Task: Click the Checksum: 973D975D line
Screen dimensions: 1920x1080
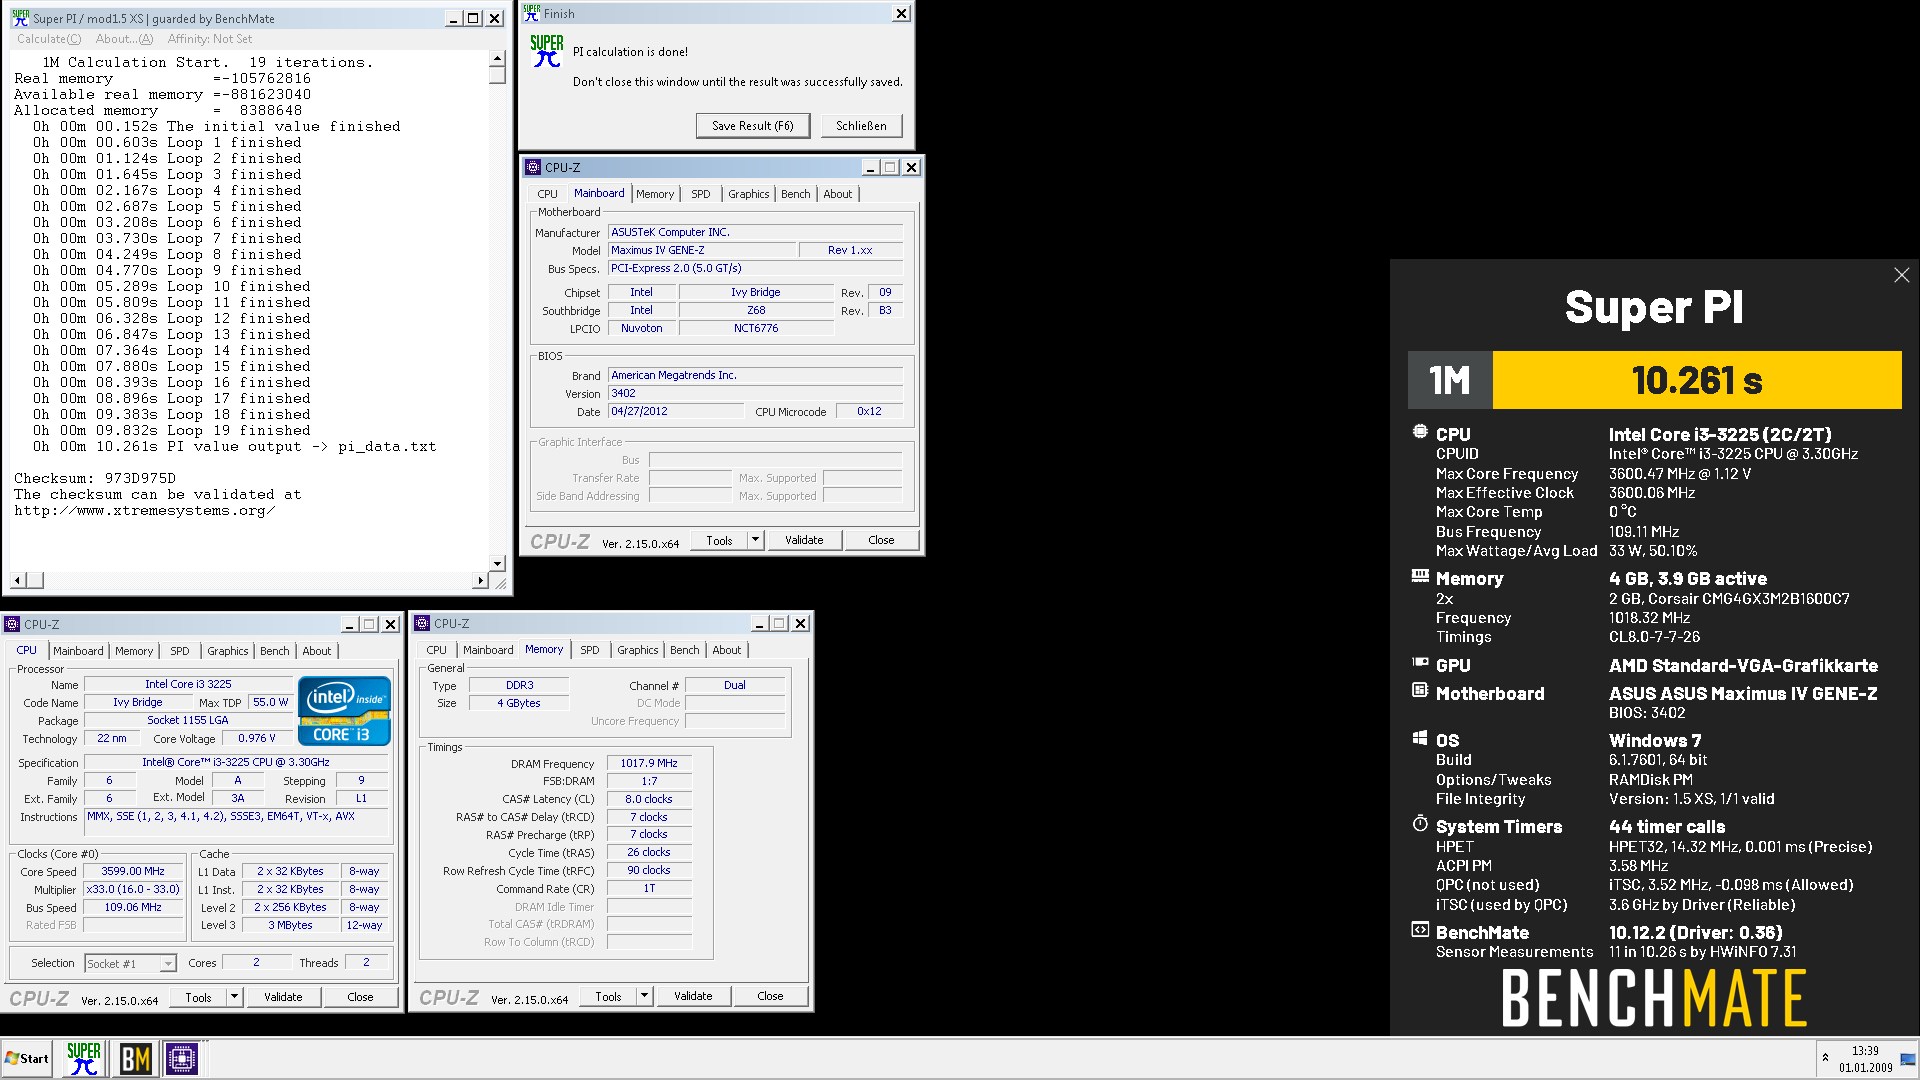Action: 95,478
